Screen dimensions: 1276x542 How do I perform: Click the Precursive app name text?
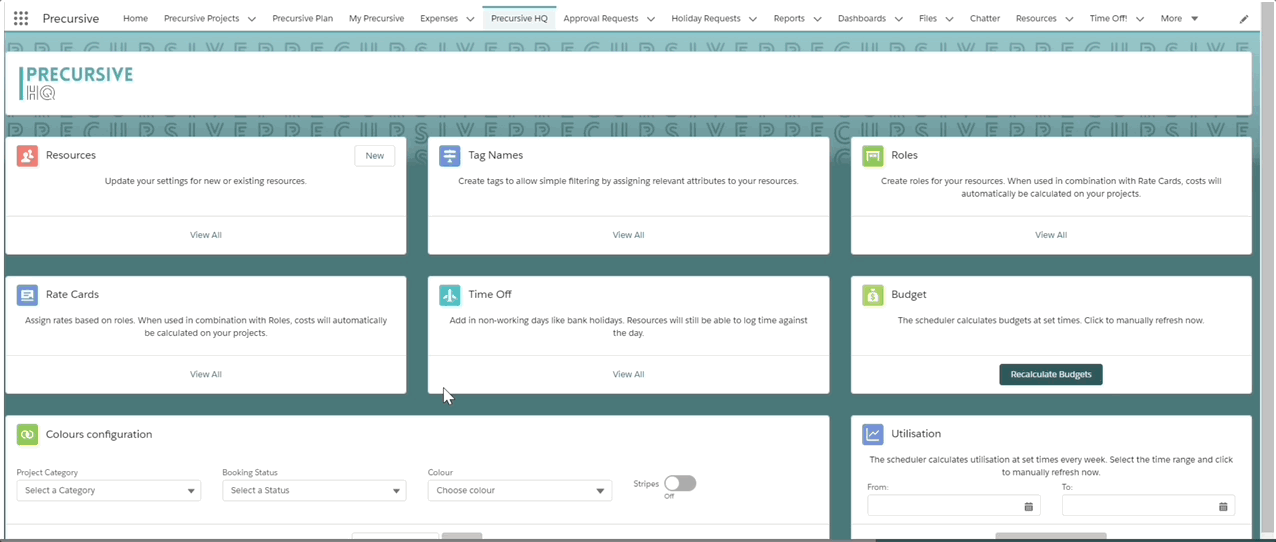coord(71,18)
